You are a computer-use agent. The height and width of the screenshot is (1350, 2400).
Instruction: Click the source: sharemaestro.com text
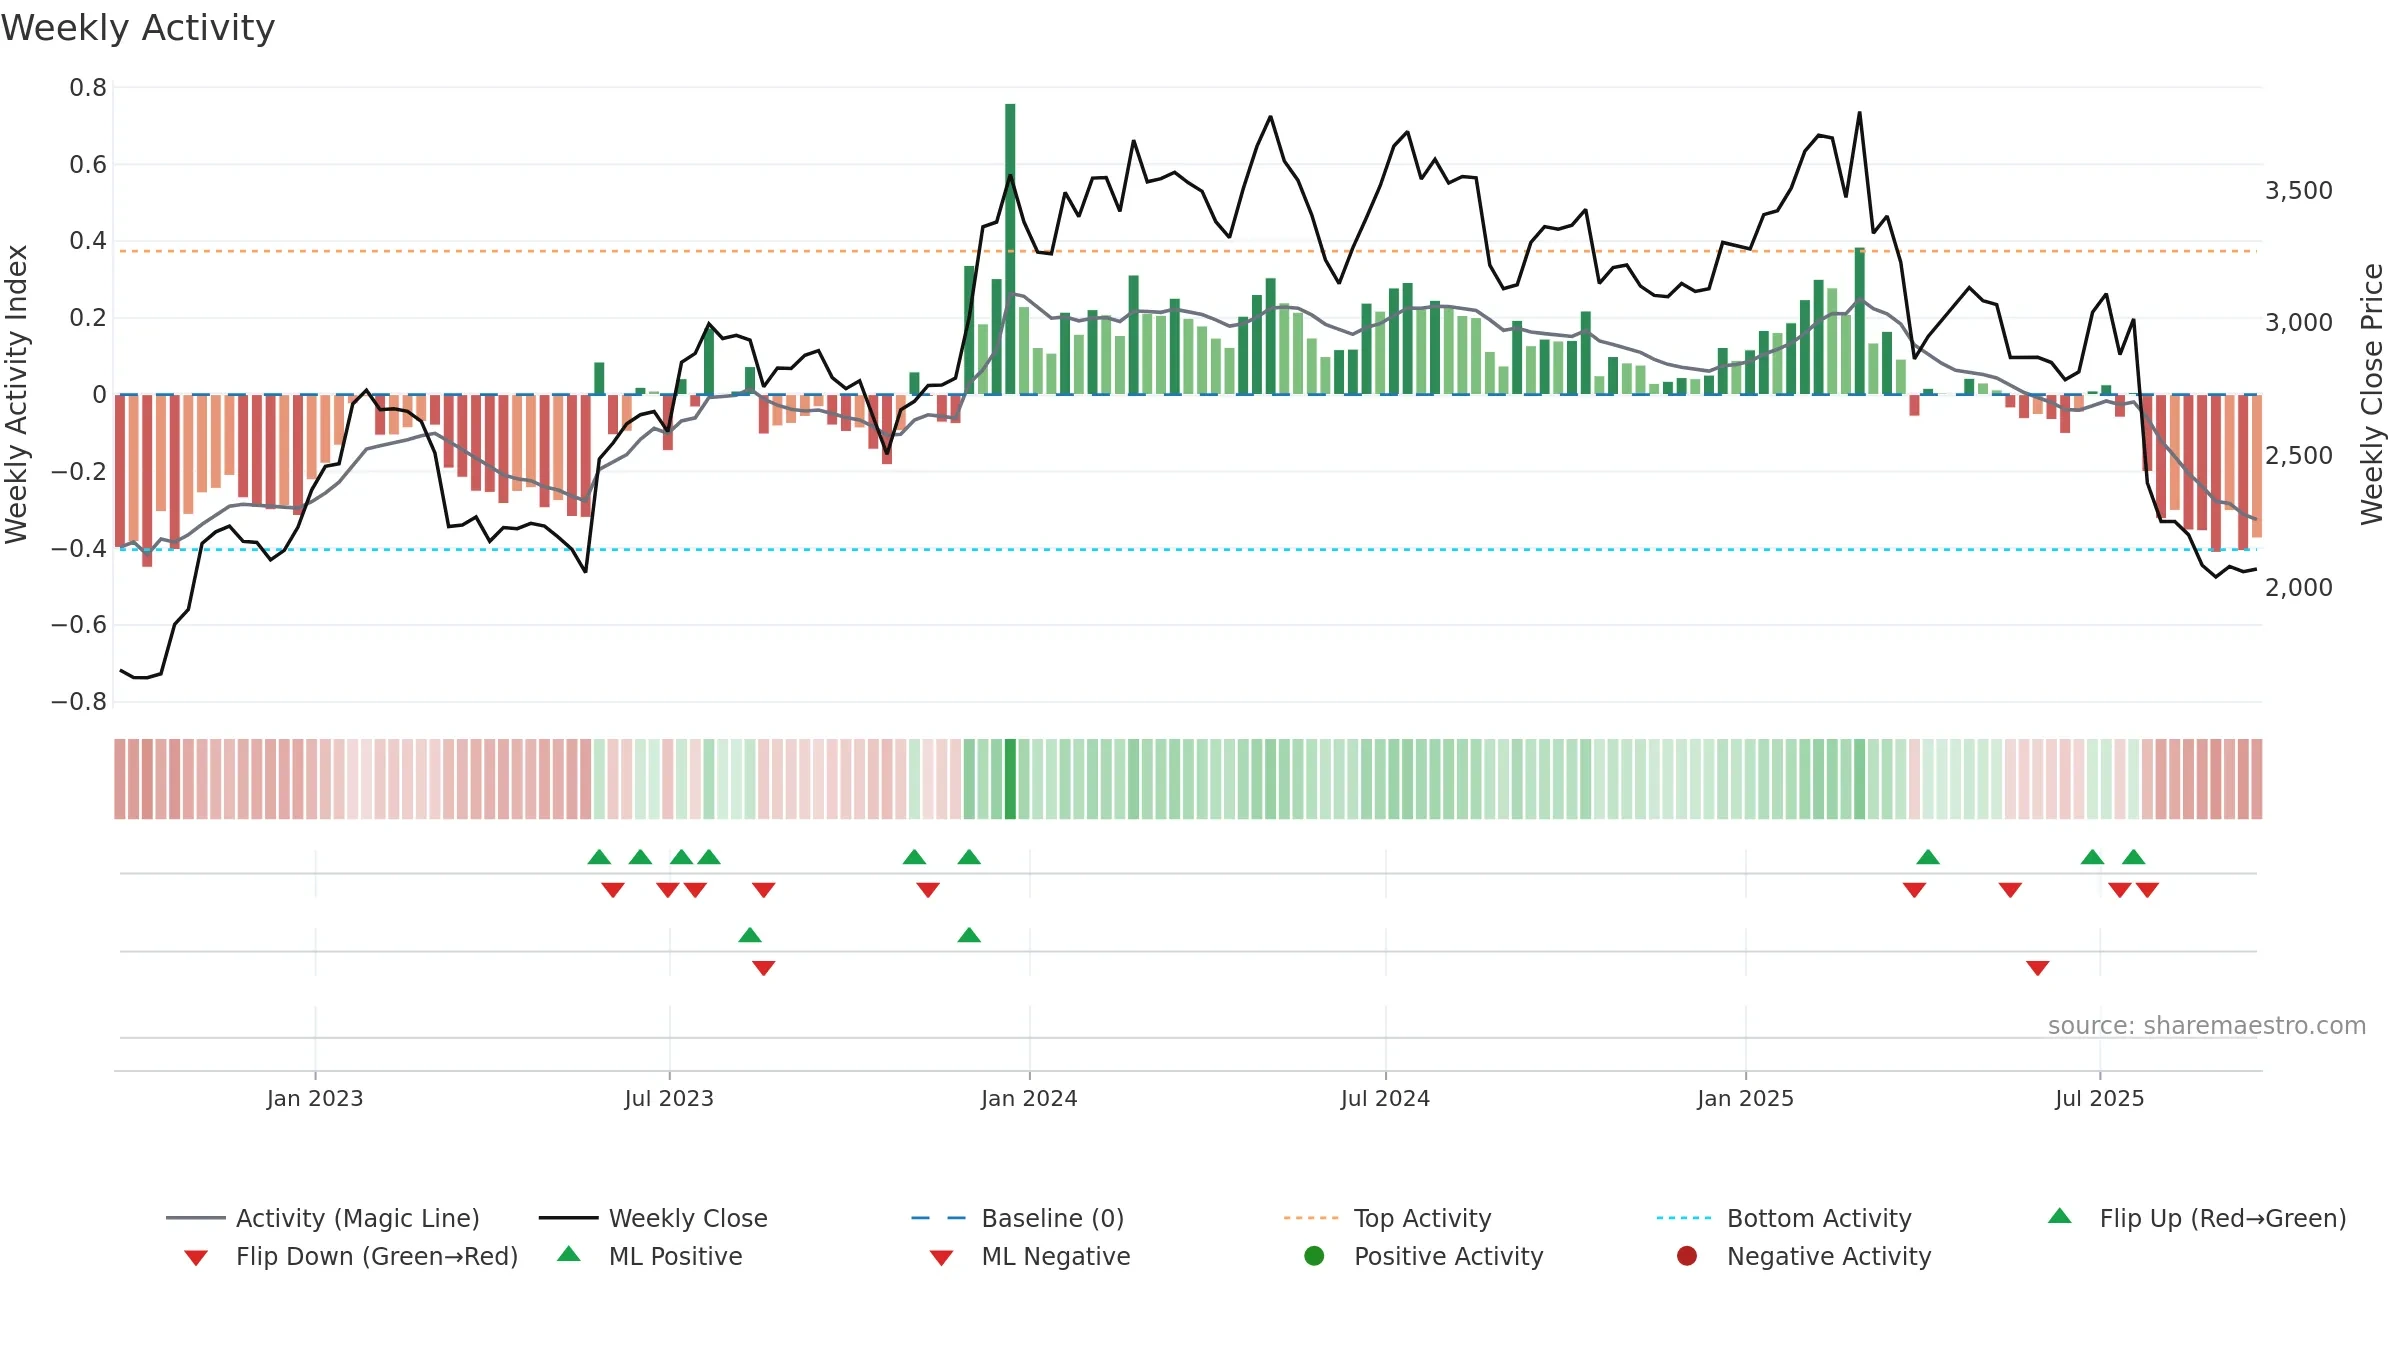2206,1025
